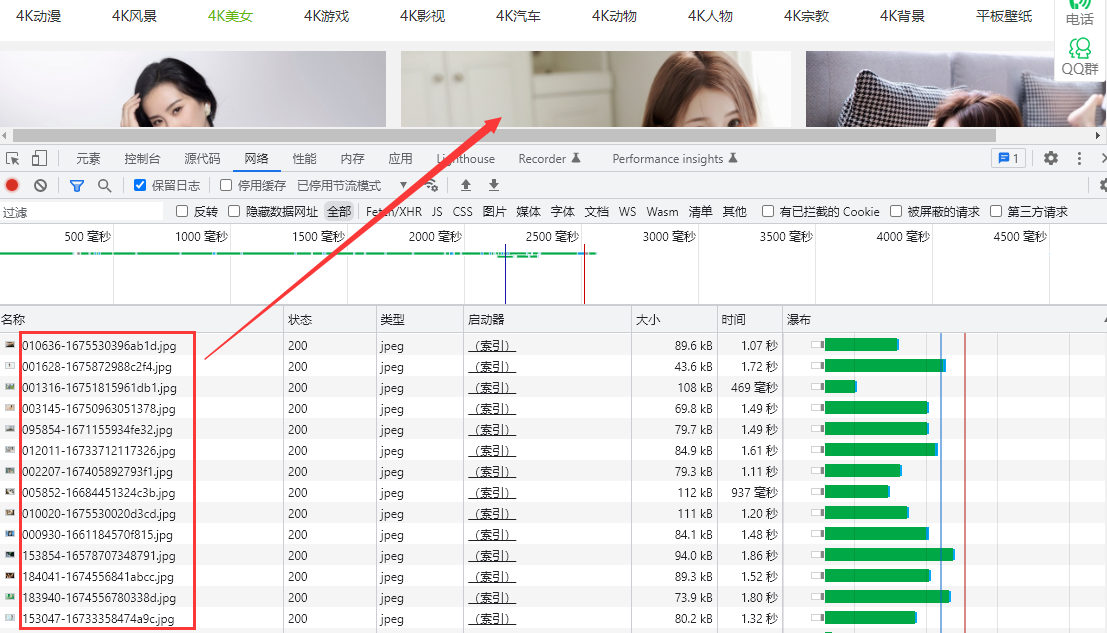Switch to the 控制台 tab
Image resolution: width=1107 pixels, height=633 pixels.
142,159
